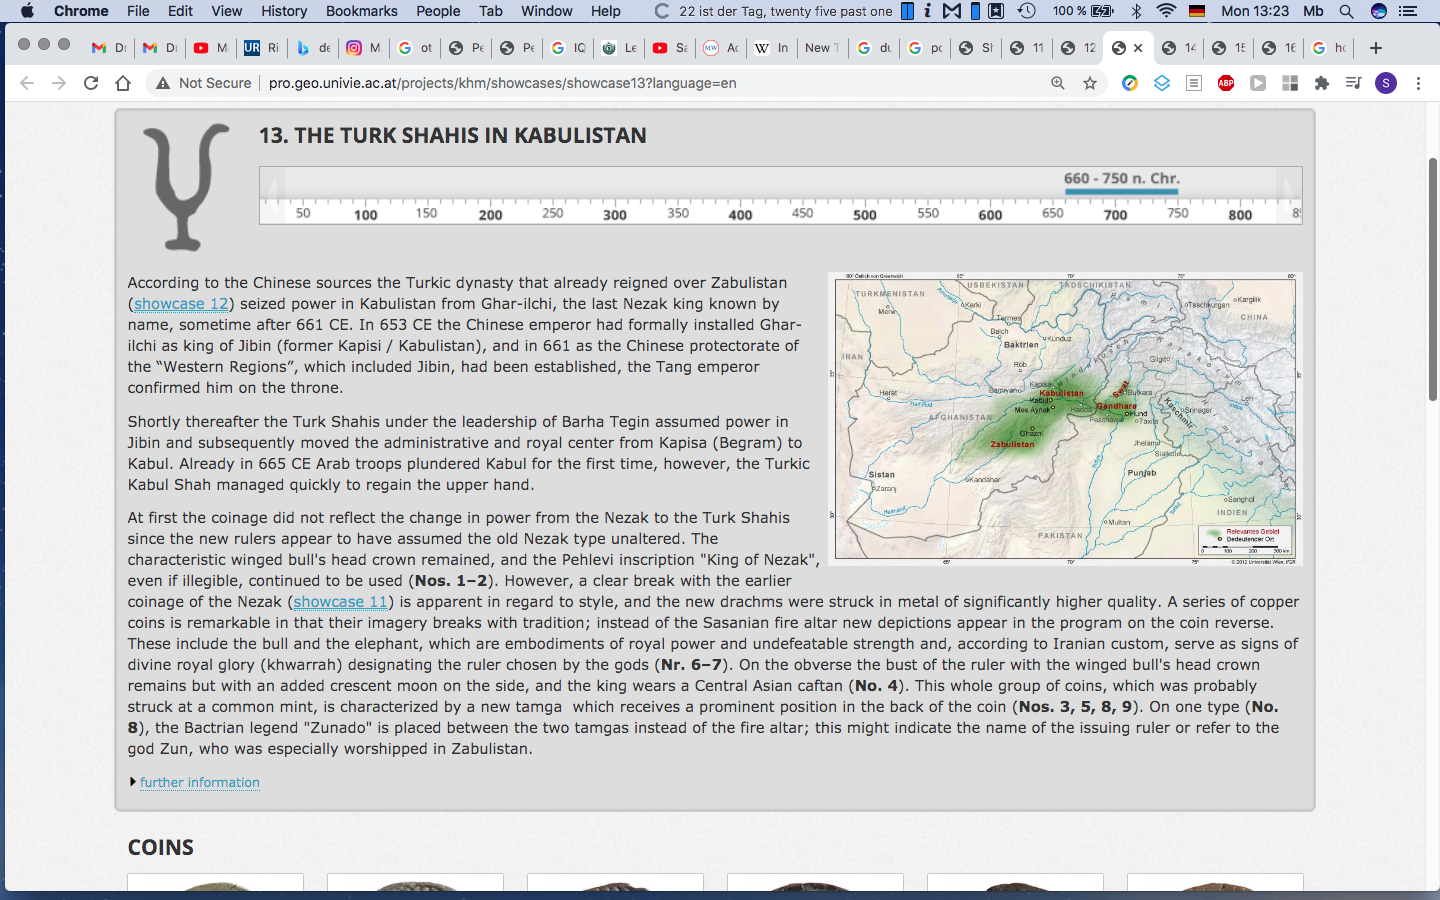Screen dimensions: 1440x900
Task: Switch to the first Gmail tab
Action: pyautogui.click(x=108, y=47)
